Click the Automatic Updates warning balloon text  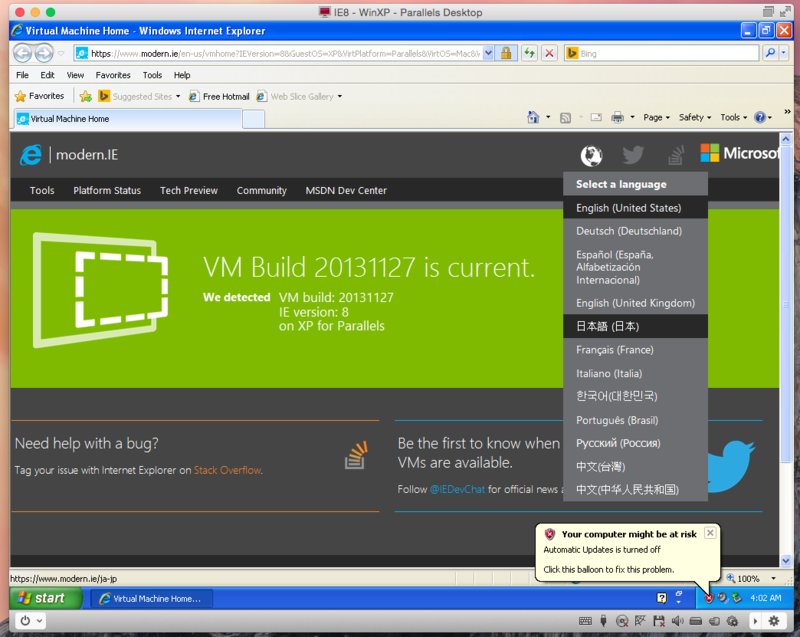click(602, 550)
